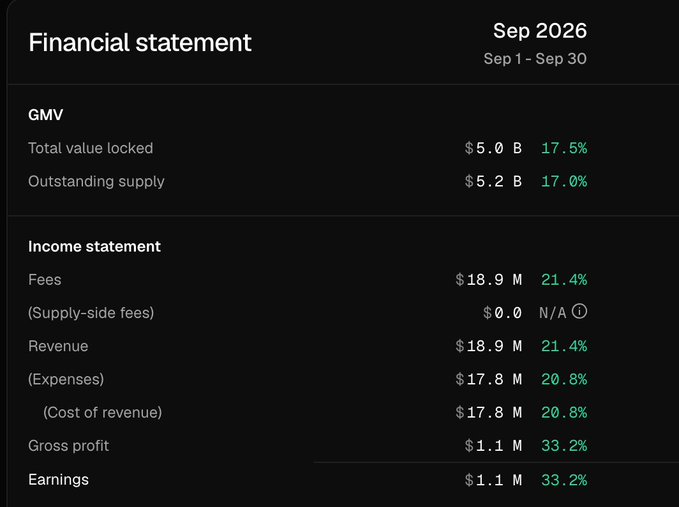The height and width of the screenshot is (507, 679).
Task: Click the $17.8 M Cost of revenue value
Action: click(x=488, y=413)
